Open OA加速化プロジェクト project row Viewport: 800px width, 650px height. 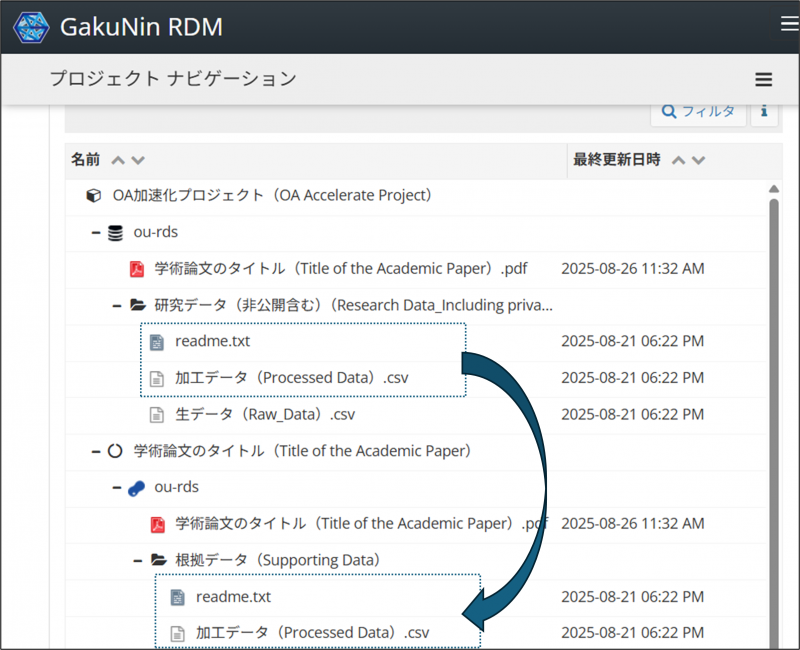point(272,195)
